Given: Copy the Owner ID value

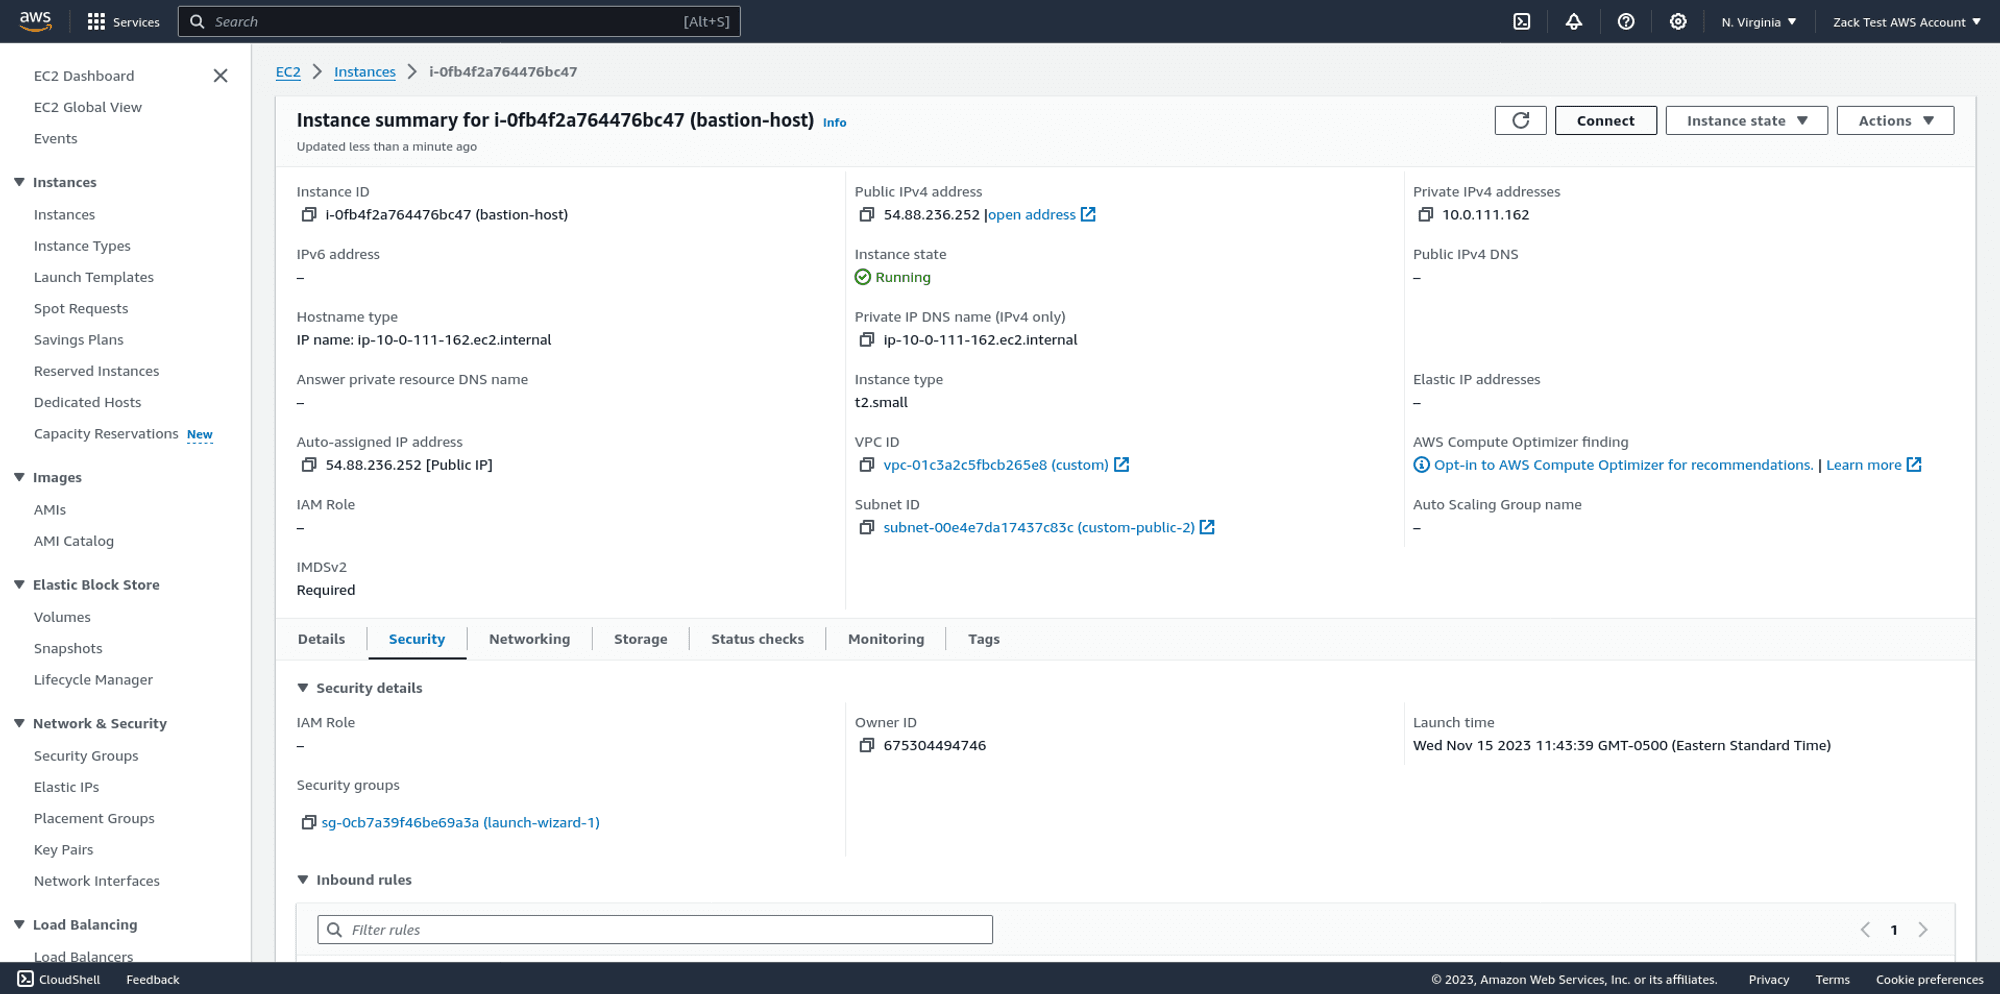Looking at the screenshot, I should click(867, 745).
